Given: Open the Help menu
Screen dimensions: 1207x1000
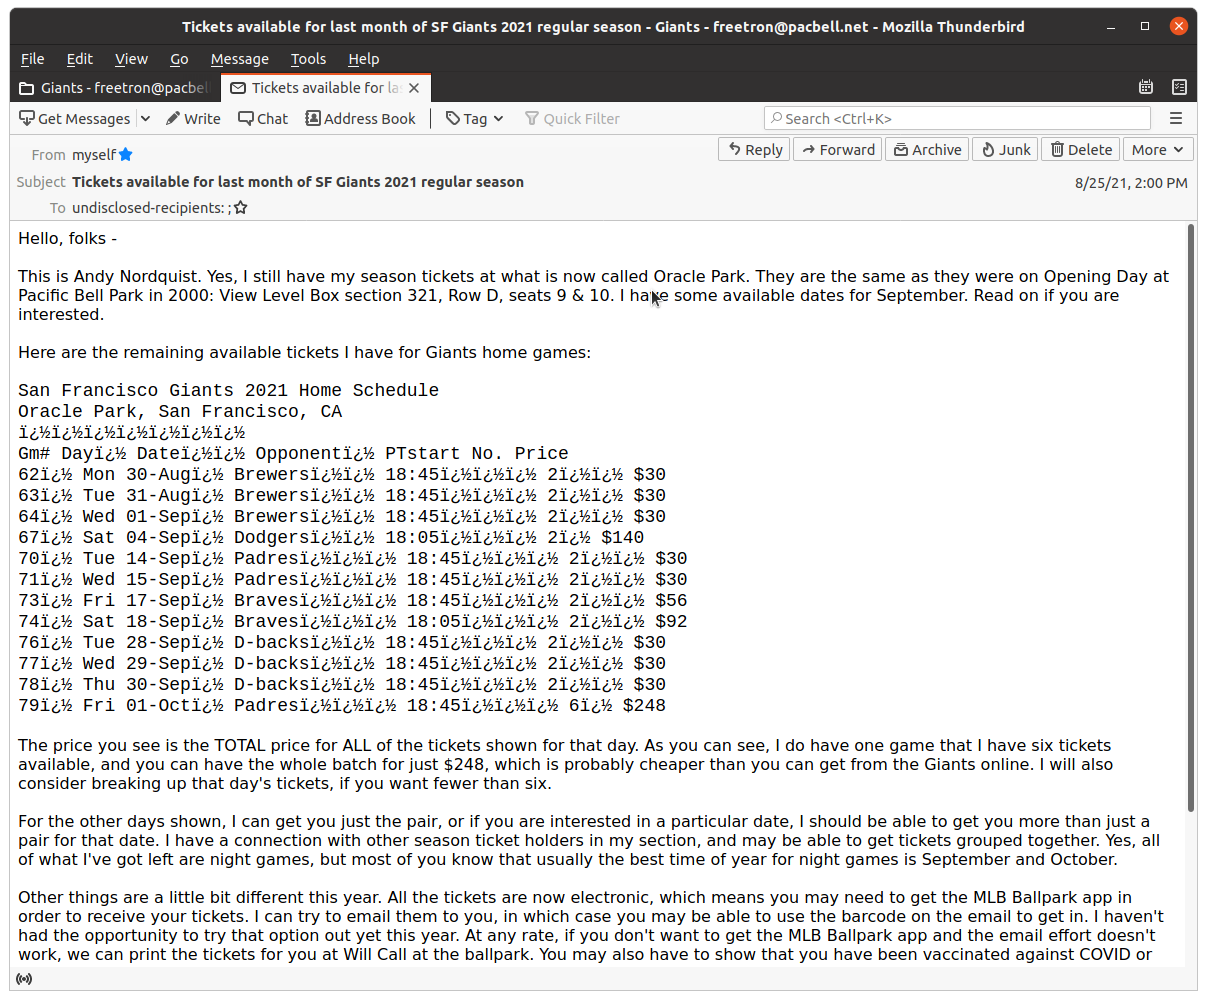Looking at the screenshot, I should point(363,59).
